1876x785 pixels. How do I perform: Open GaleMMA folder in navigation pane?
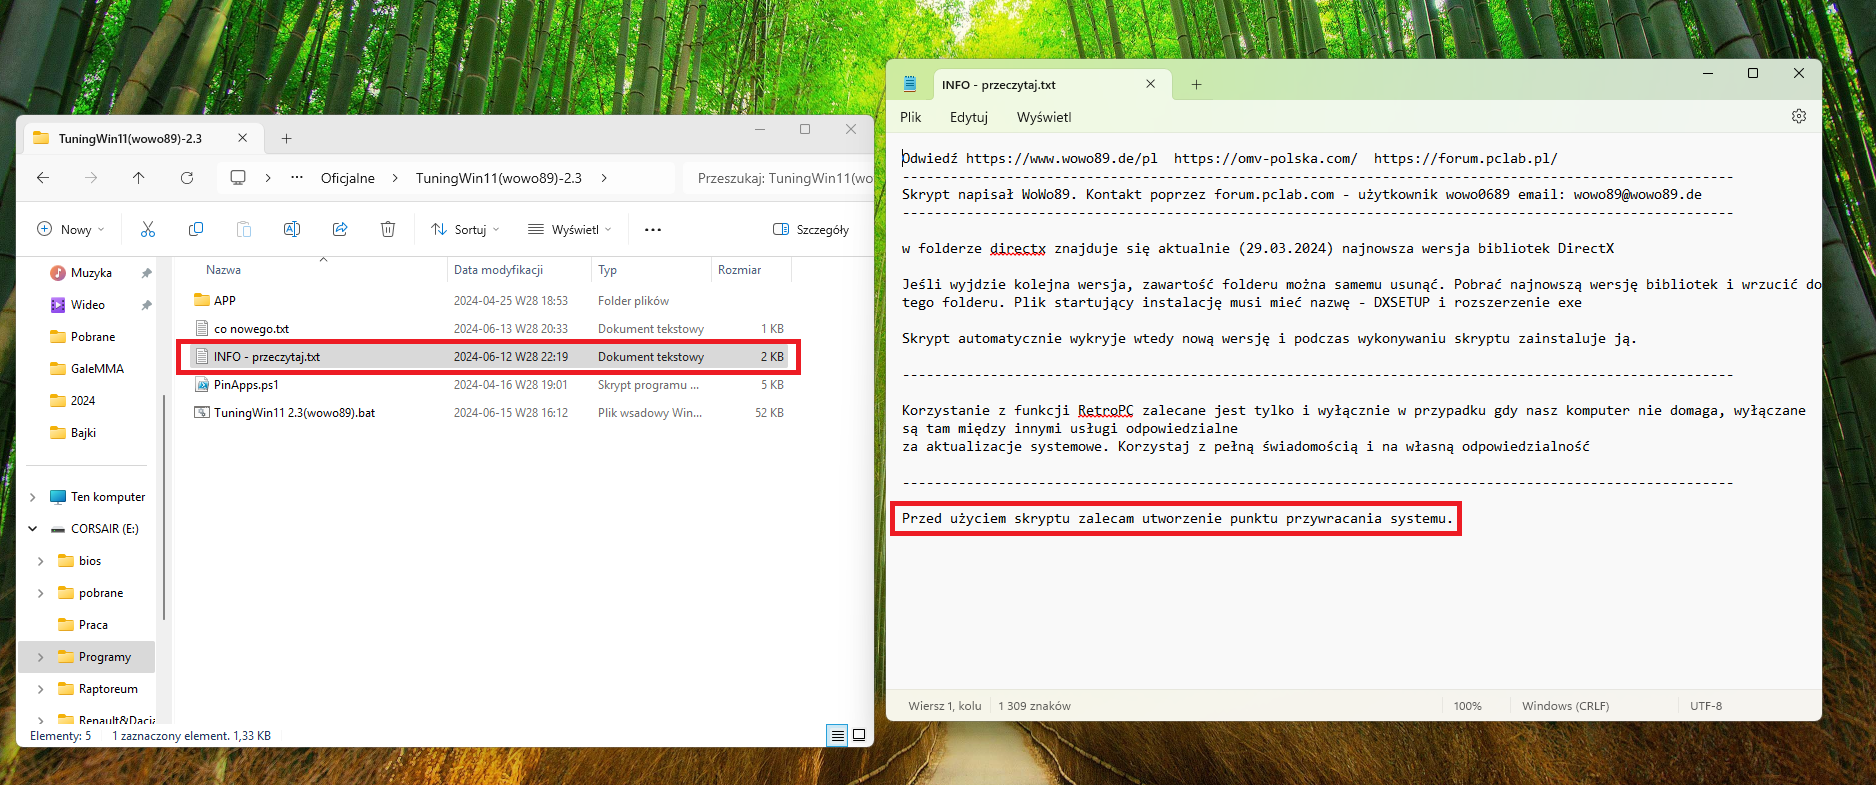coord(97,369)
